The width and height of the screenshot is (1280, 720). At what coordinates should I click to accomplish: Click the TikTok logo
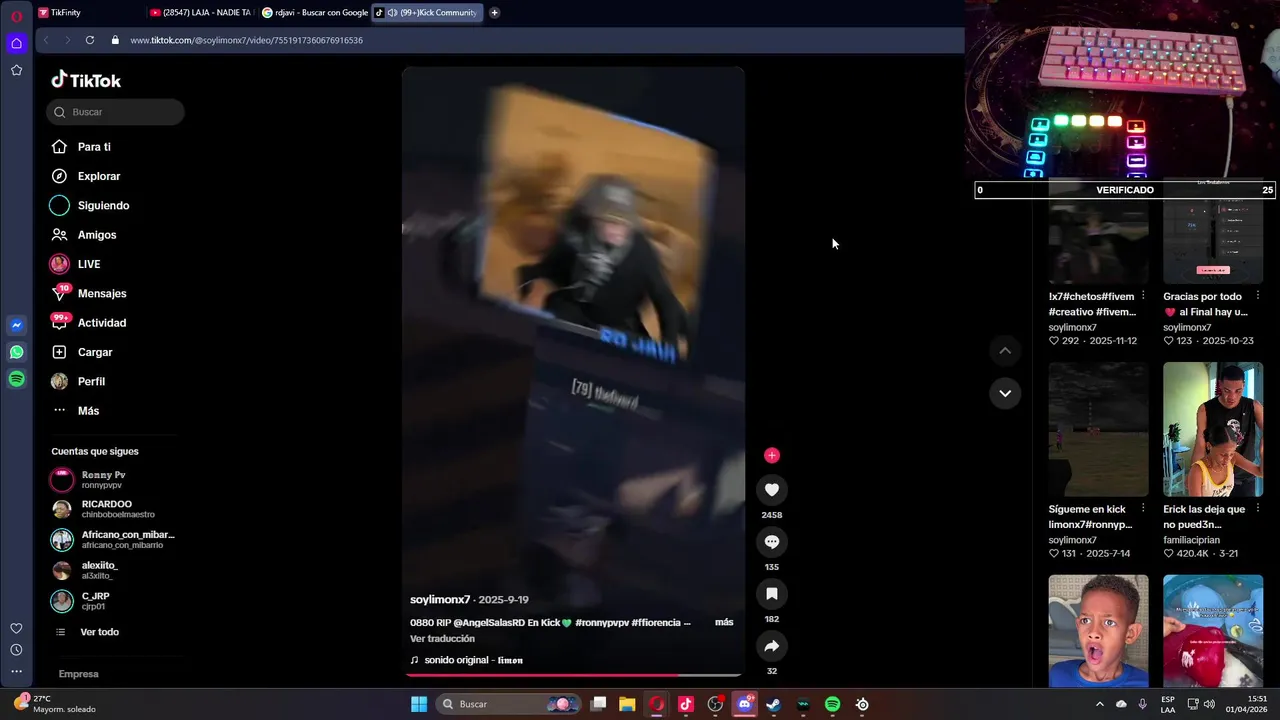coord(86,80)
